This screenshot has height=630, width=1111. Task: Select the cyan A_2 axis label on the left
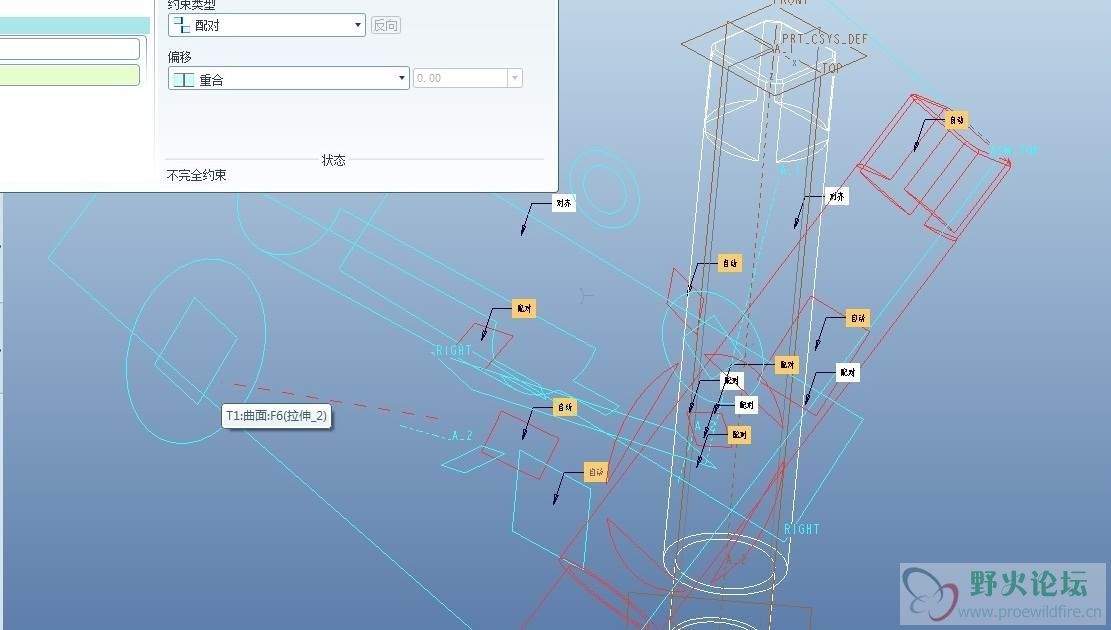coord(461,435)
